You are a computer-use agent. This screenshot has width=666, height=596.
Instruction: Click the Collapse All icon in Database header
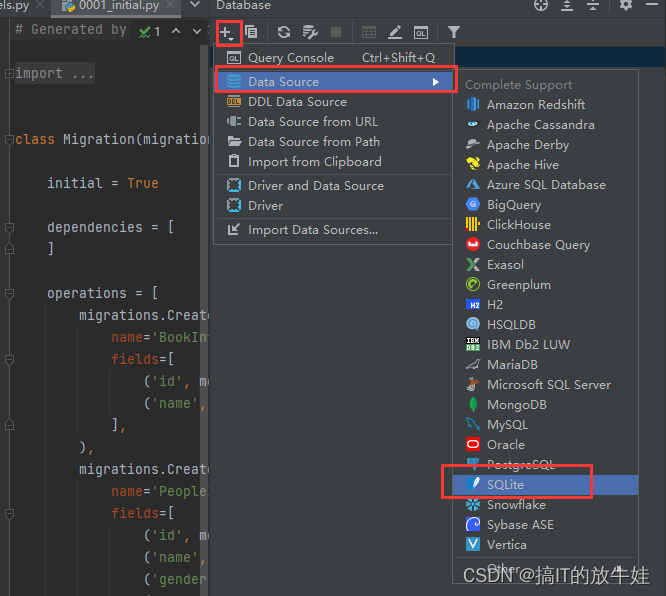pos(593,5)
